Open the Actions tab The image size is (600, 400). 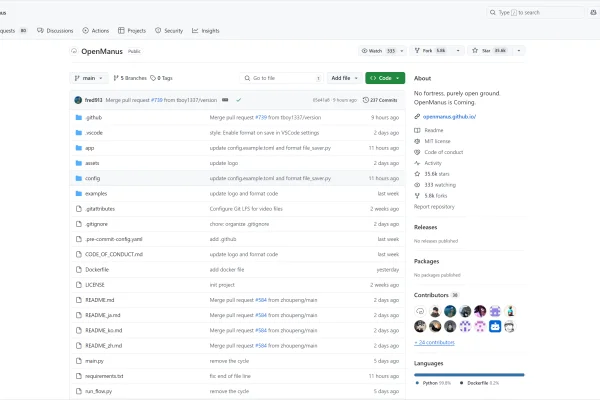(96, 31)
